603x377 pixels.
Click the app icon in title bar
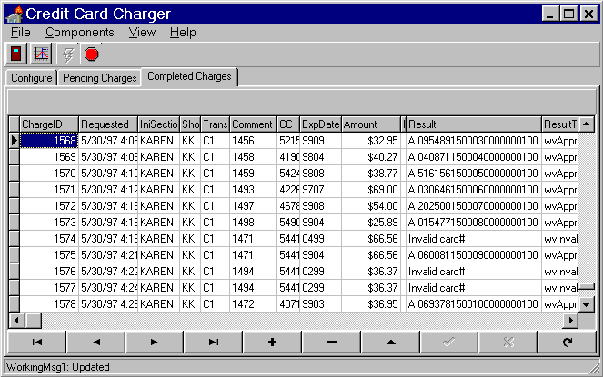pyautogui.click(x=14, y=15)
